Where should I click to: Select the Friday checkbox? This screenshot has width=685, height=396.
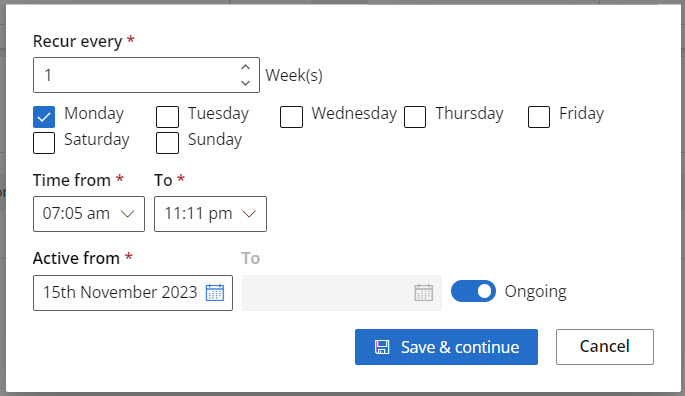point(539,117)
